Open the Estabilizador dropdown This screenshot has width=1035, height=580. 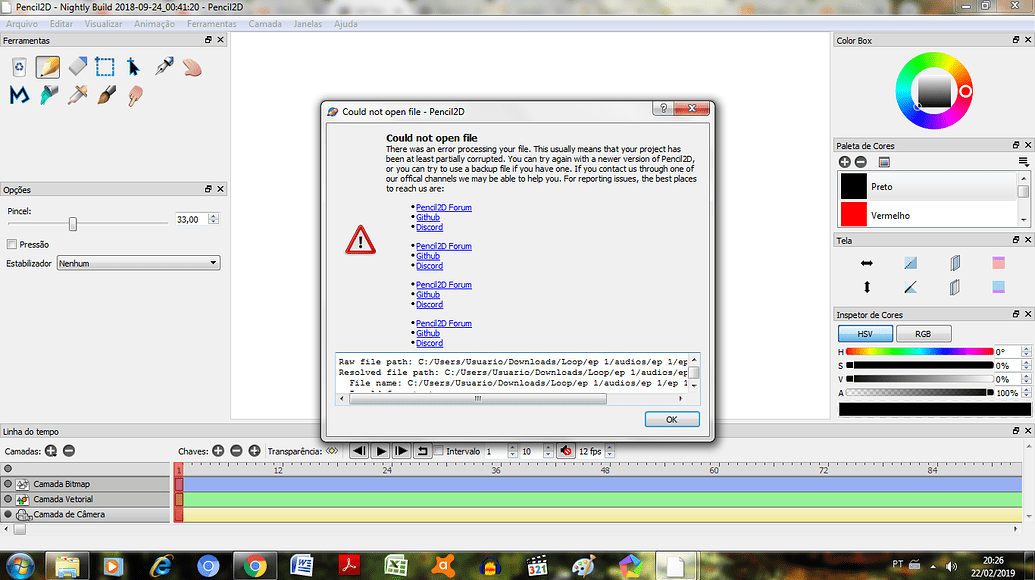tap(138, 263)
